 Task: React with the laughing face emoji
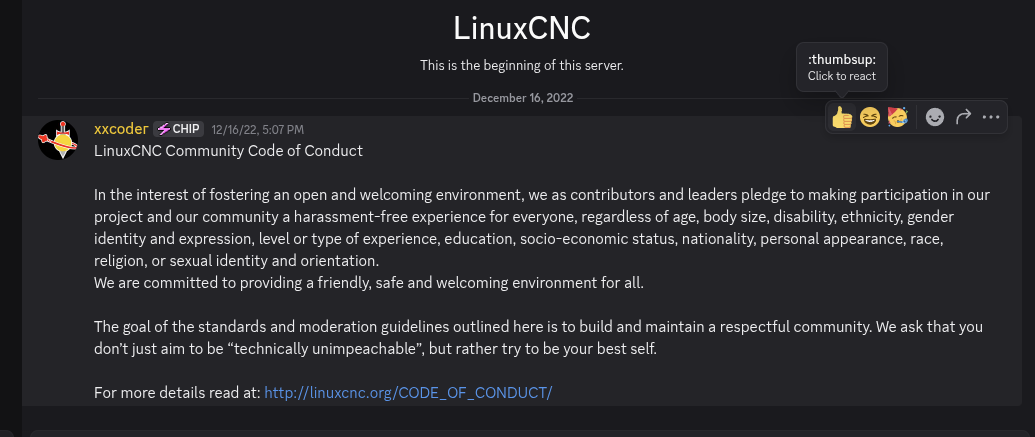pyautogui.click(x=870, y=118)
